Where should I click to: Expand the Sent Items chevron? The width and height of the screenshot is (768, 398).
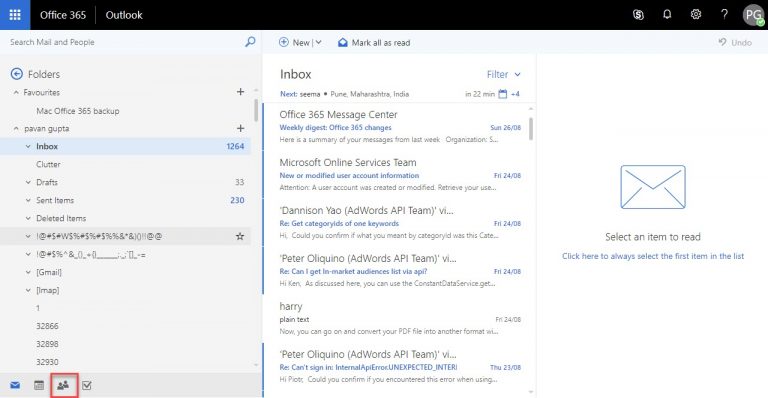[28, 200]
